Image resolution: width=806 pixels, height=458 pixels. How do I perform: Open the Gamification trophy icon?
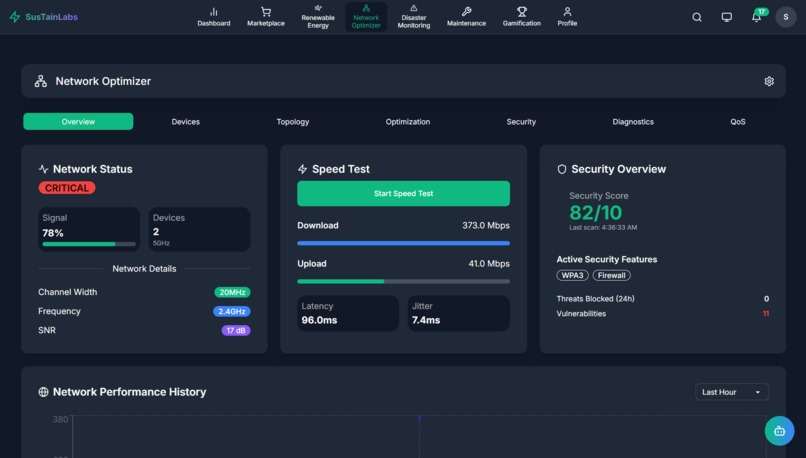tap(522, 12)
